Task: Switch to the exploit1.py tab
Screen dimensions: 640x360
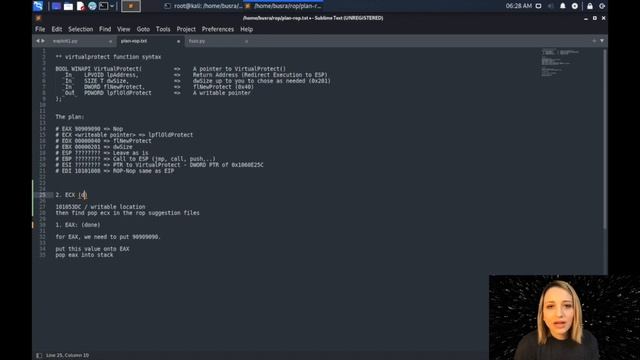Action: pyautogui.click(x=81, y=41)
